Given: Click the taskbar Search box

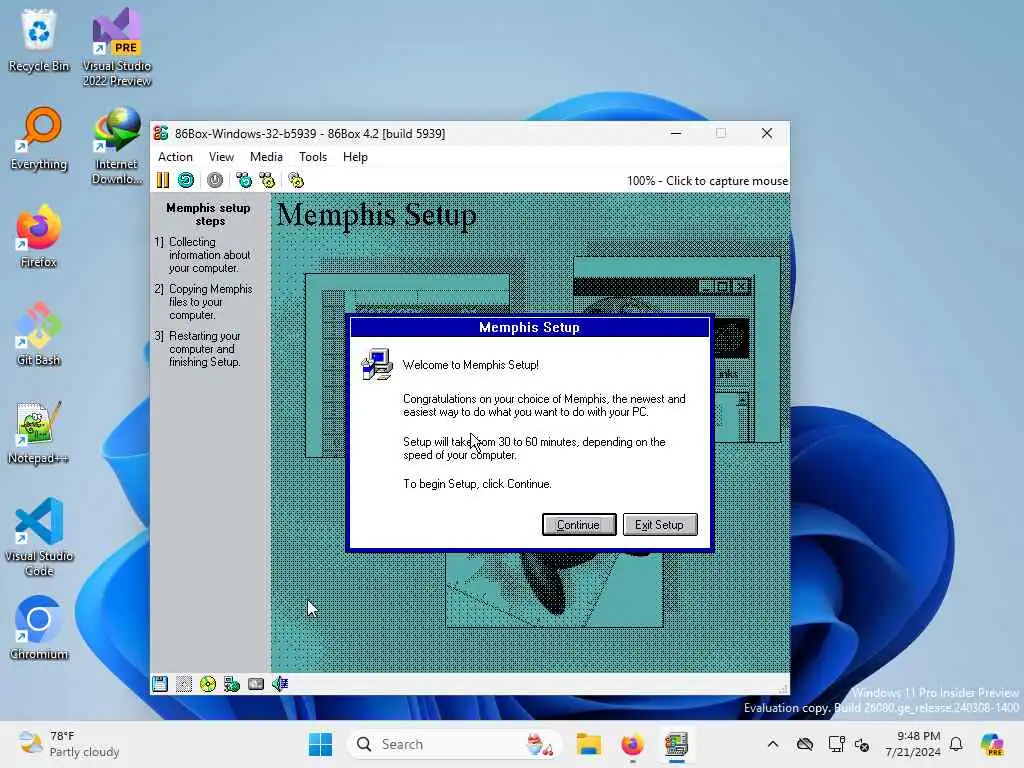Looking at the screenshot, I should click(455, 744).
